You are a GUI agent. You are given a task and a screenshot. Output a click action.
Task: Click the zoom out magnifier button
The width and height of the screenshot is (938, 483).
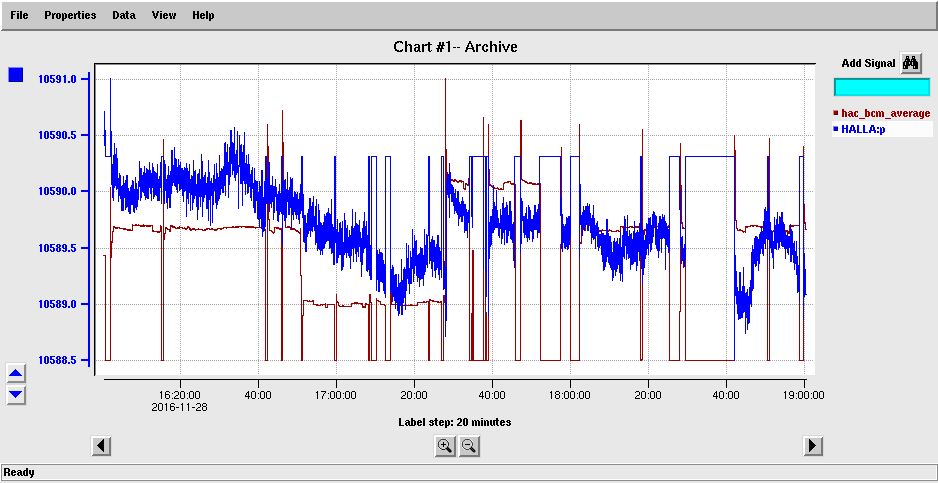point(469,446)
